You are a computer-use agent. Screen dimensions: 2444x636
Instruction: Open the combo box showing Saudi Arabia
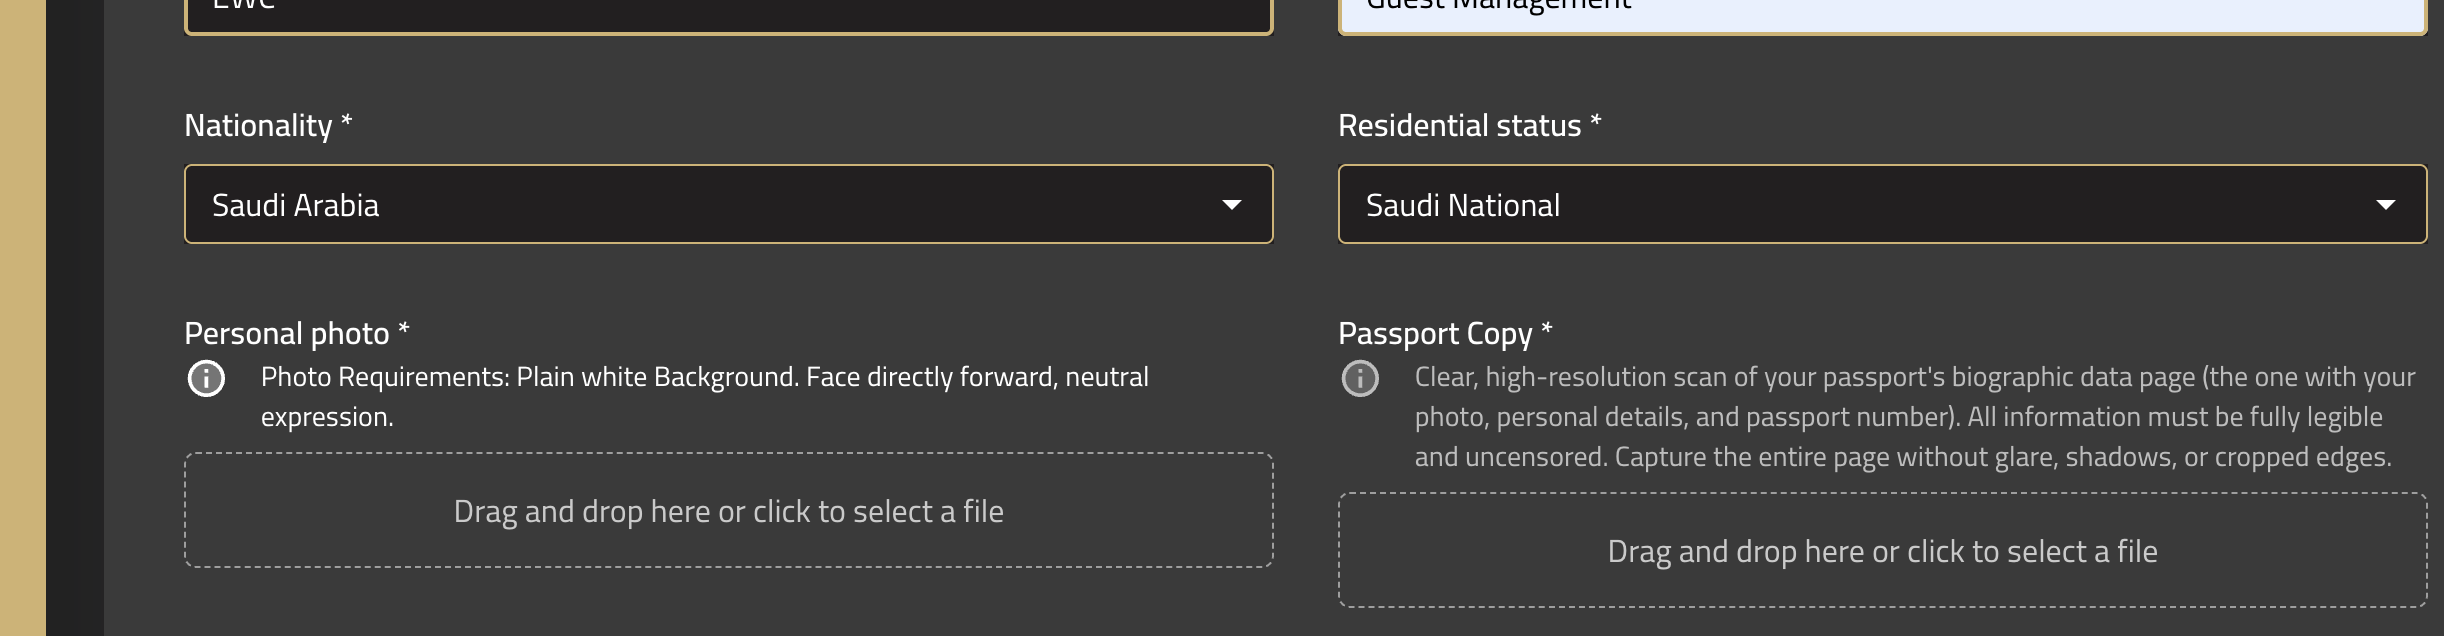point(728,204)
